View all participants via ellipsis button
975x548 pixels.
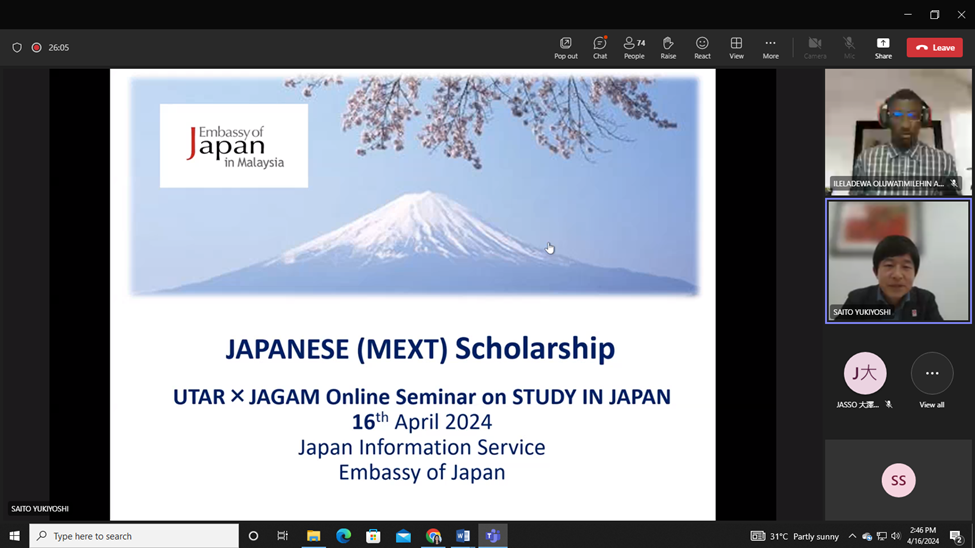[x=931, y=373]
